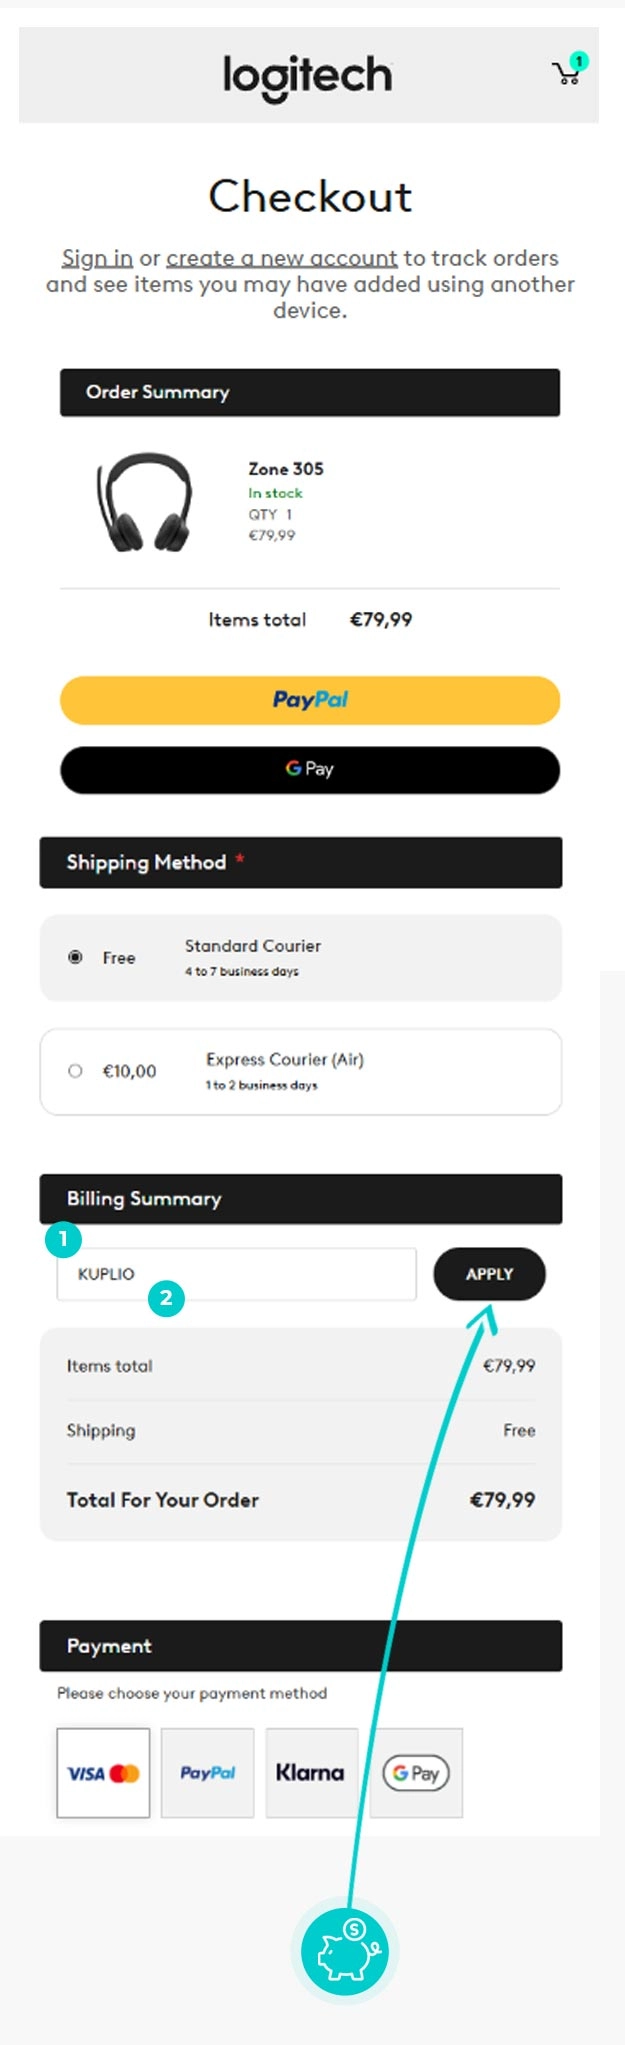
Task: Click the step 1 marker badge
Action: click(63, 1240)
